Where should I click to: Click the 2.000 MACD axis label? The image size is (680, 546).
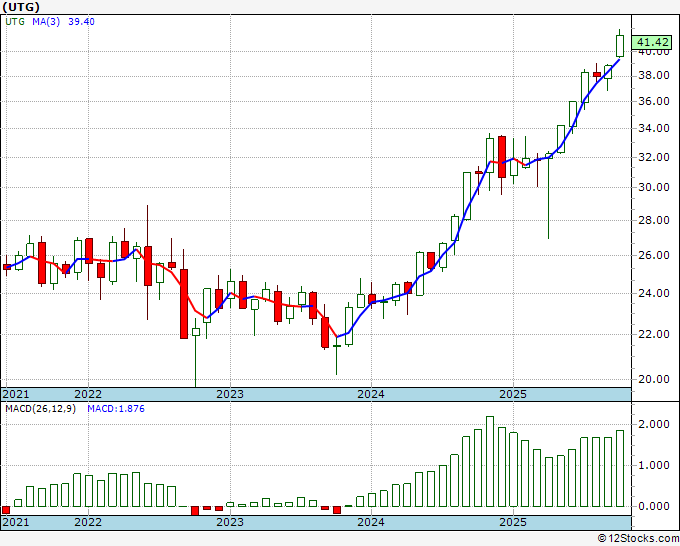[654, 425]
